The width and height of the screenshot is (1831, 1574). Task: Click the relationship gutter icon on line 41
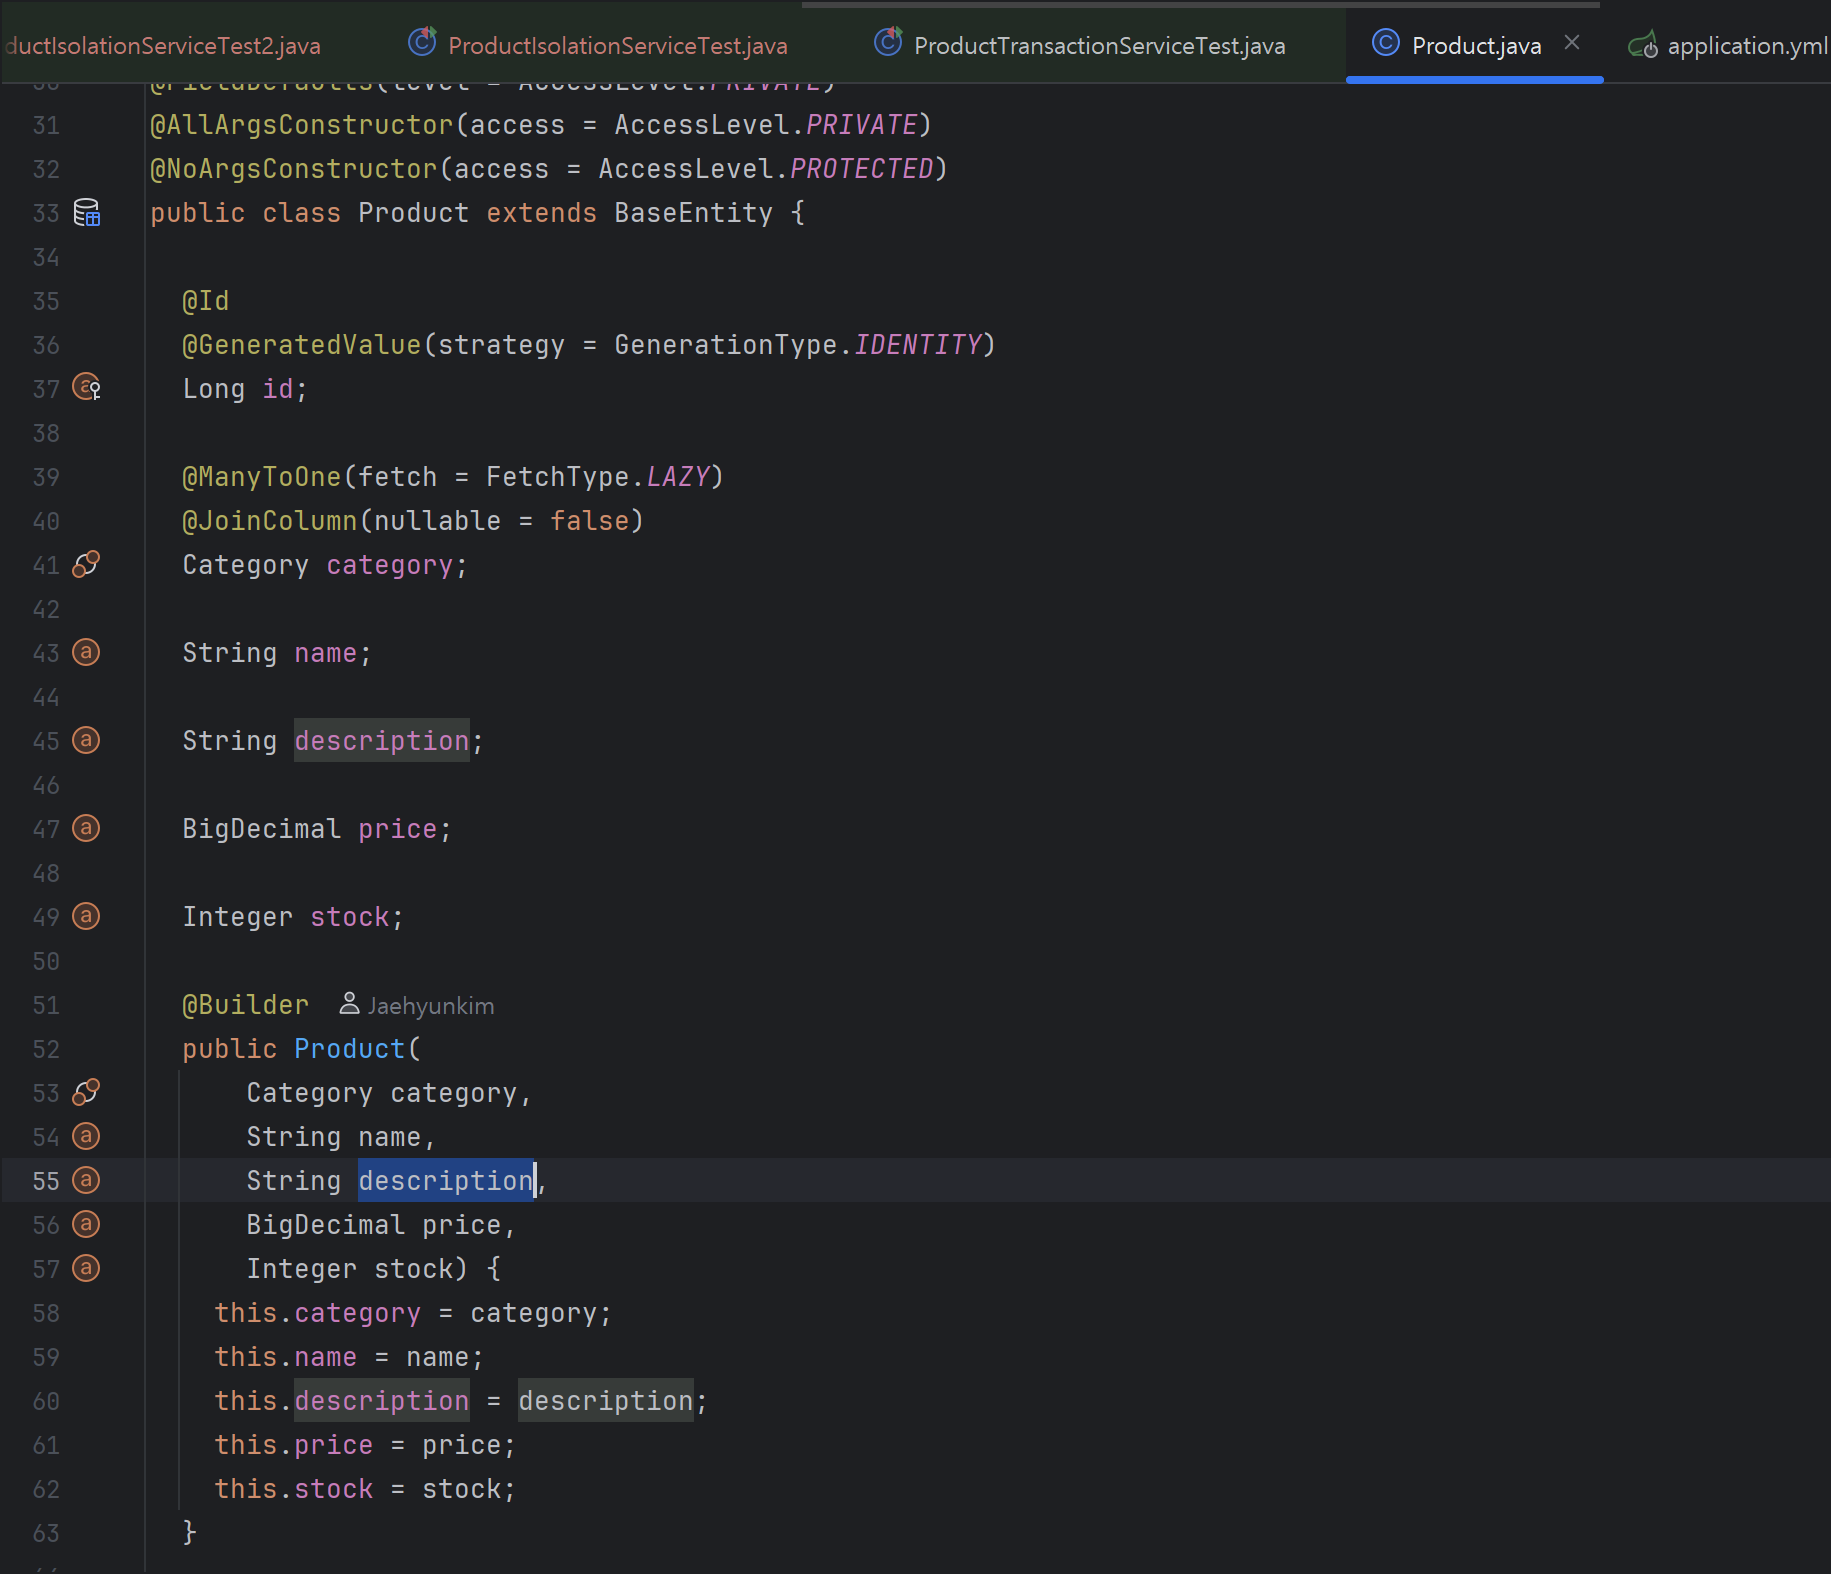pyautogui.click(x=87, y=565)
